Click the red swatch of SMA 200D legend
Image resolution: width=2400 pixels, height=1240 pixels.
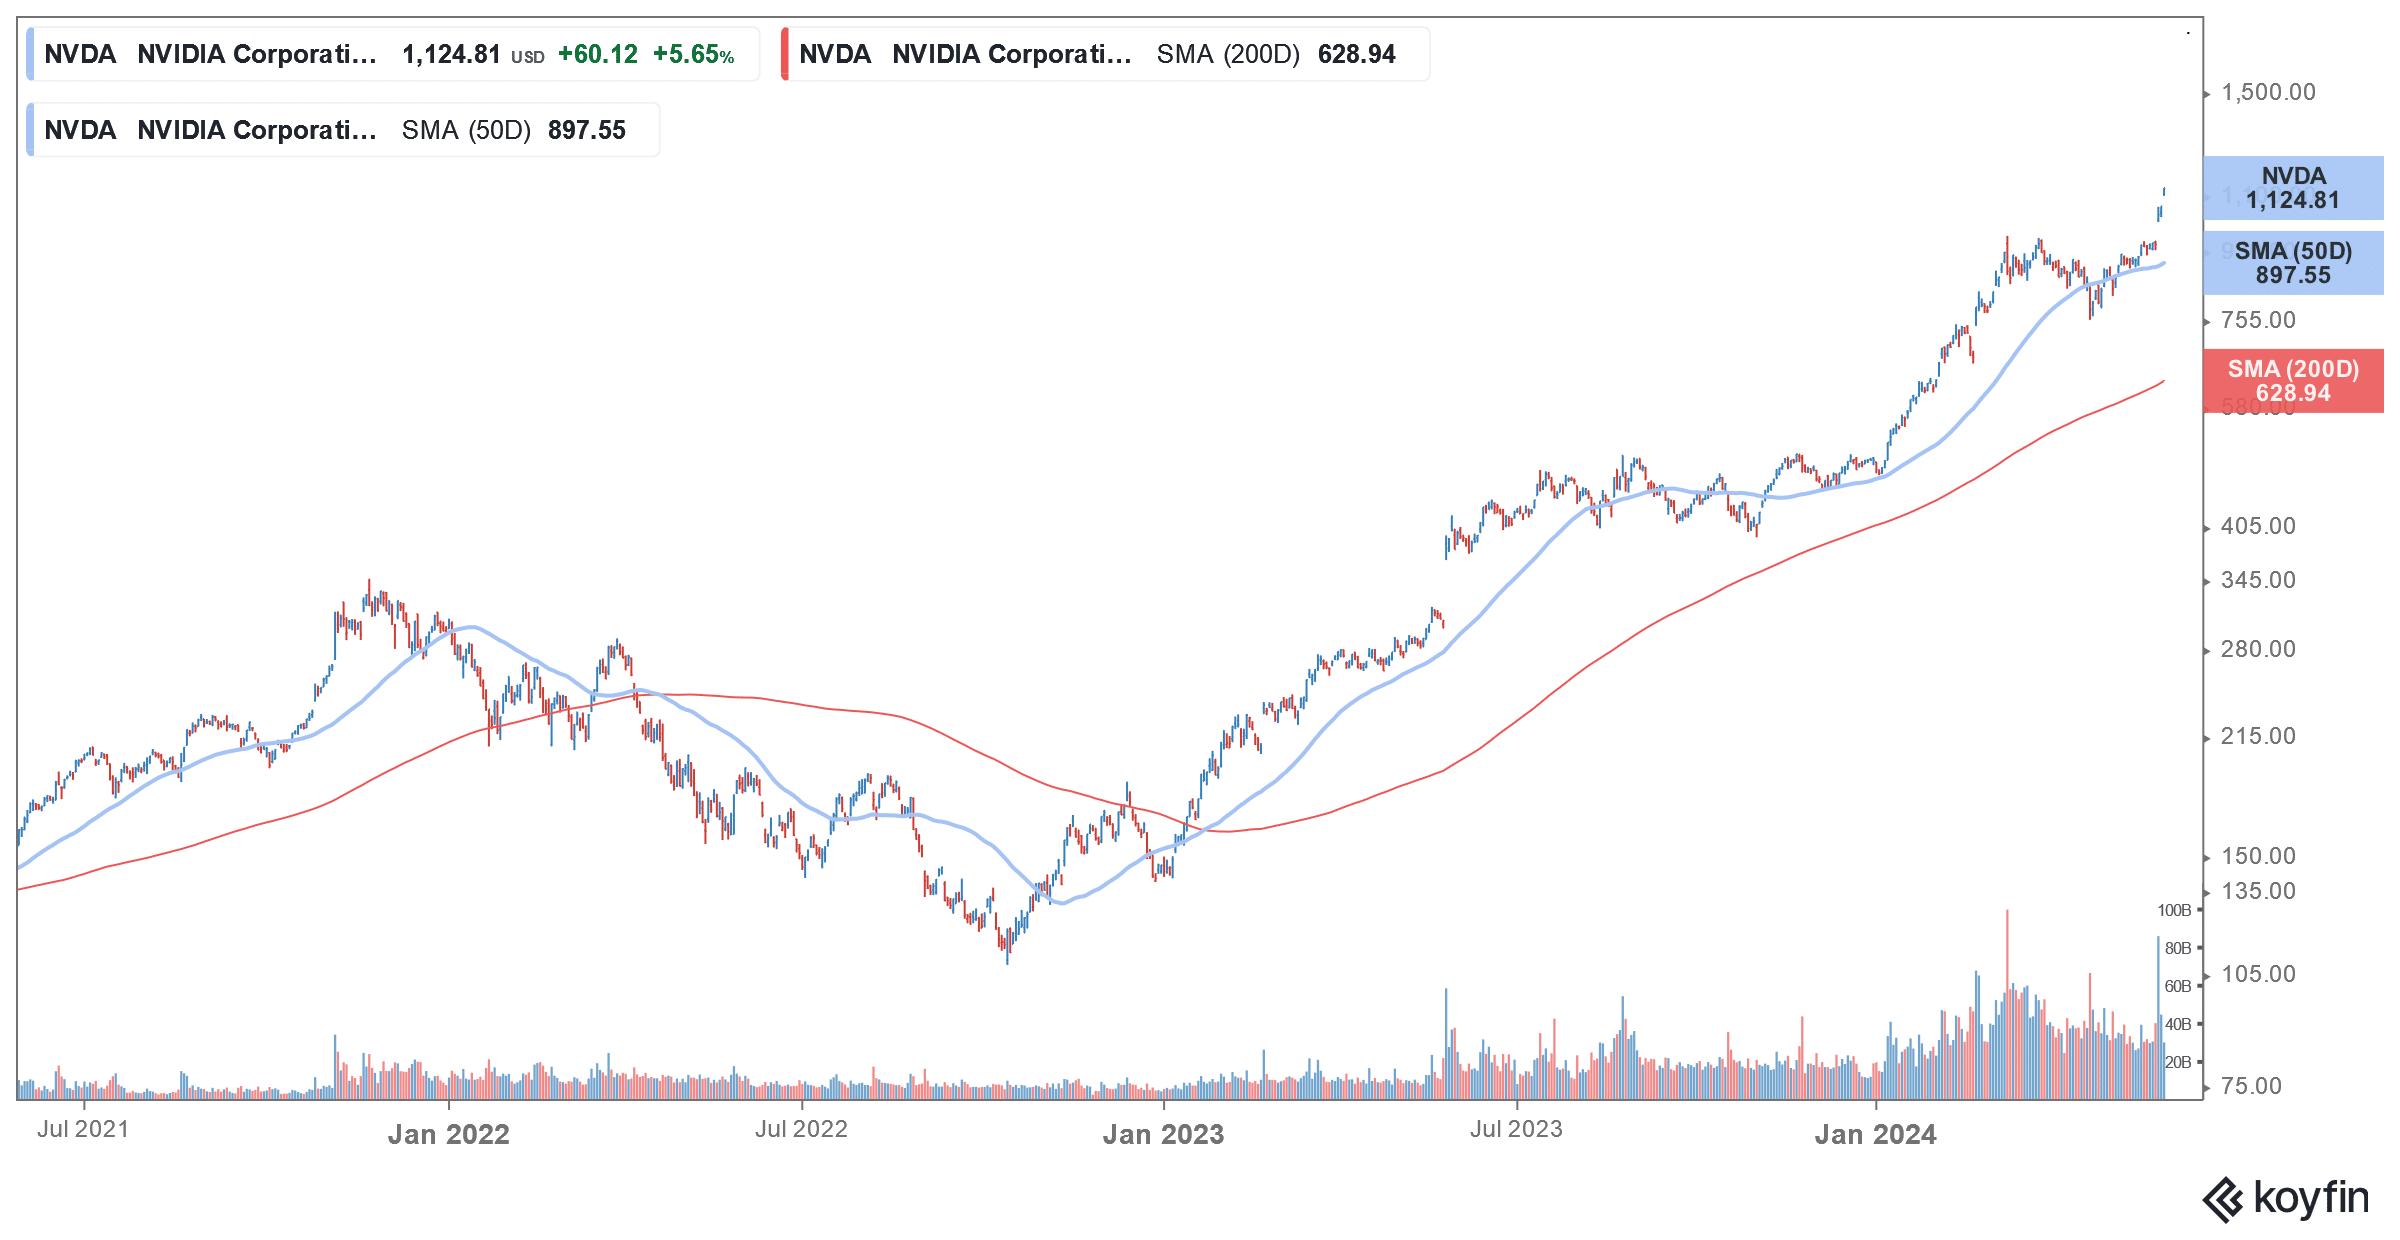click(785, 54)
